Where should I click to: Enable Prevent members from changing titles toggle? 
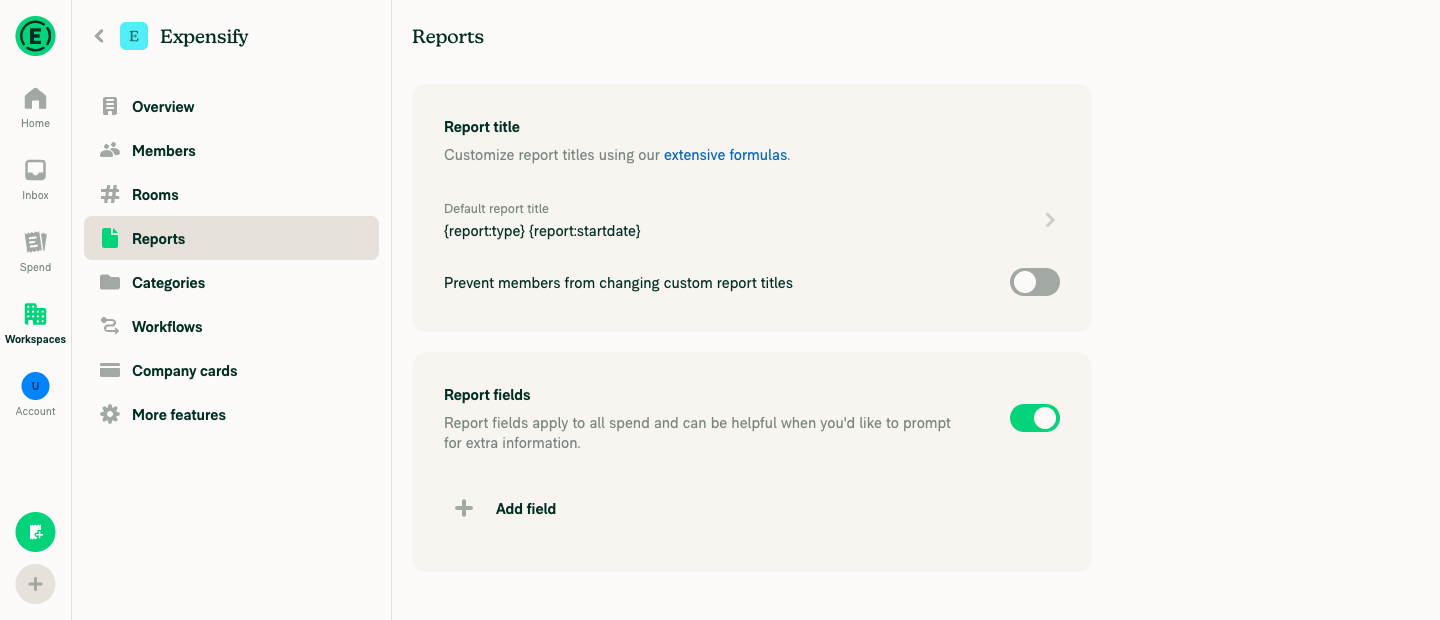(1035, 282)
